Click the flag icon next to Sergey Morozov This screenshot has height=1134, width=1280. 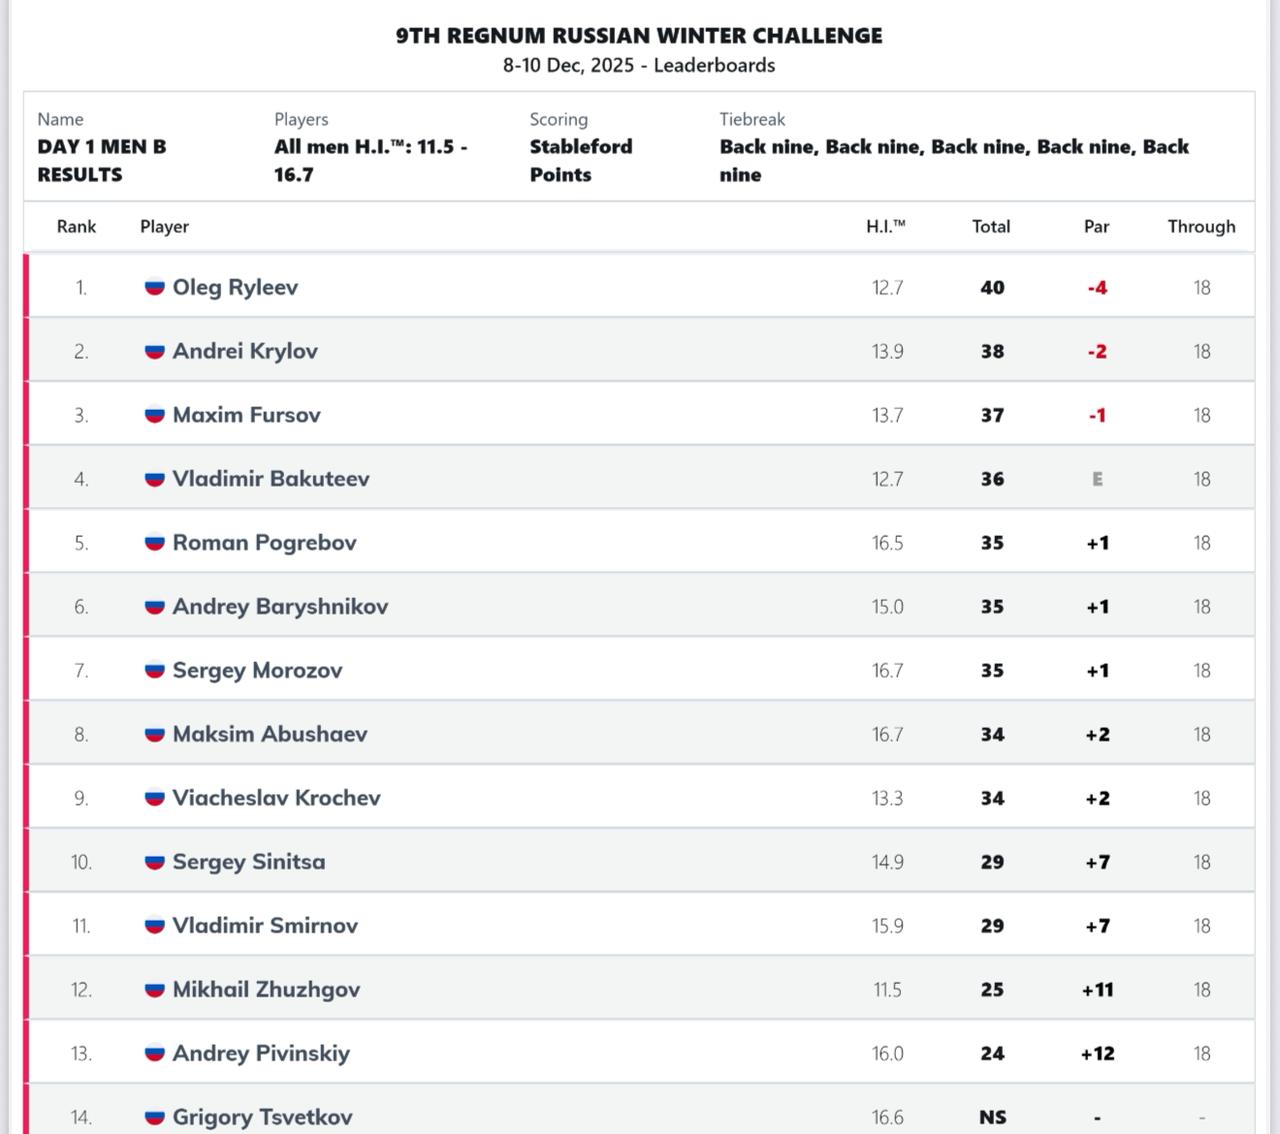(154, 670)
